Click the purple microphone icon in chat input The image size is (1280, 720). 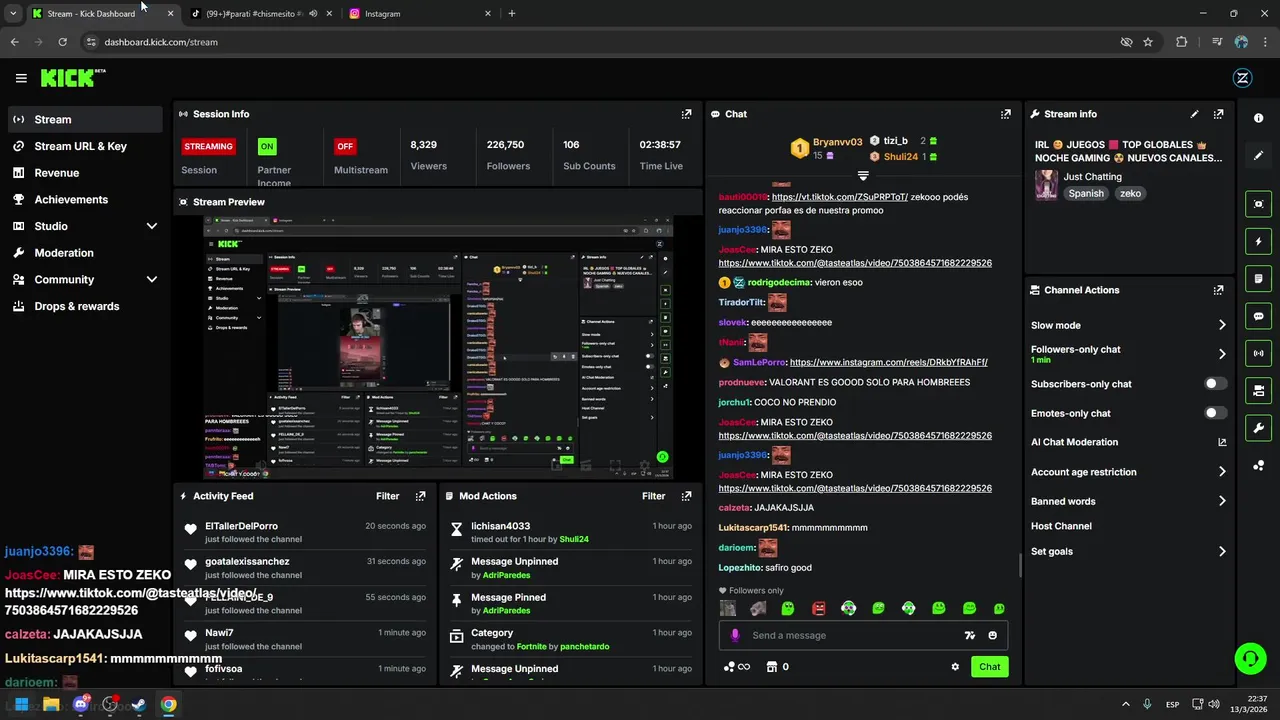(735, 635)
